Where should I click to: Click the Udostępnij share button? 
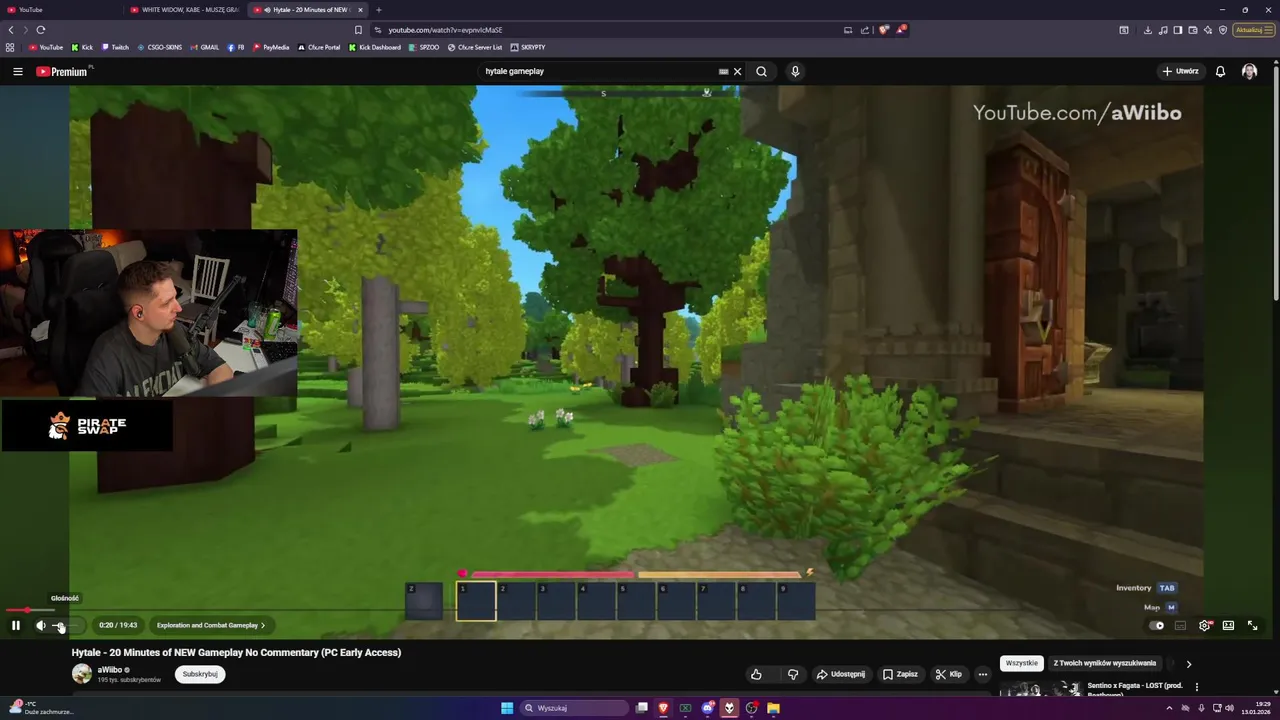841,674
